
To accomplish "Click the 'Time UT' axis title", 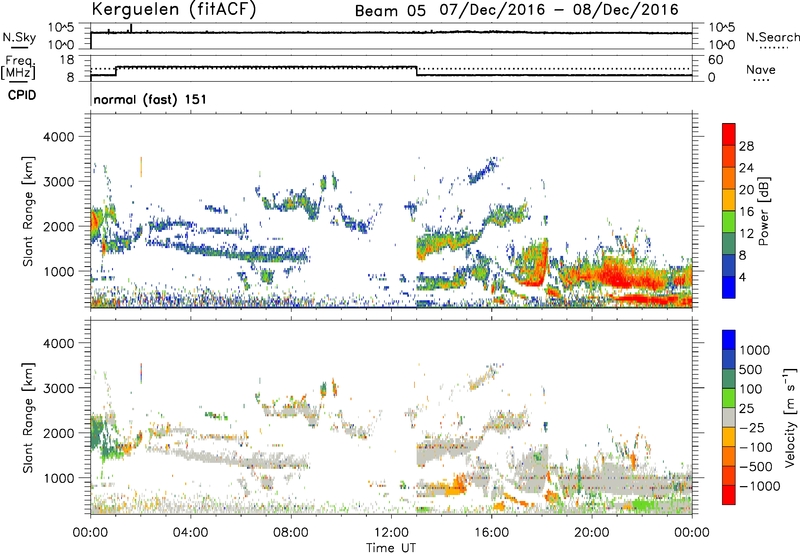I will pos(391,548).
